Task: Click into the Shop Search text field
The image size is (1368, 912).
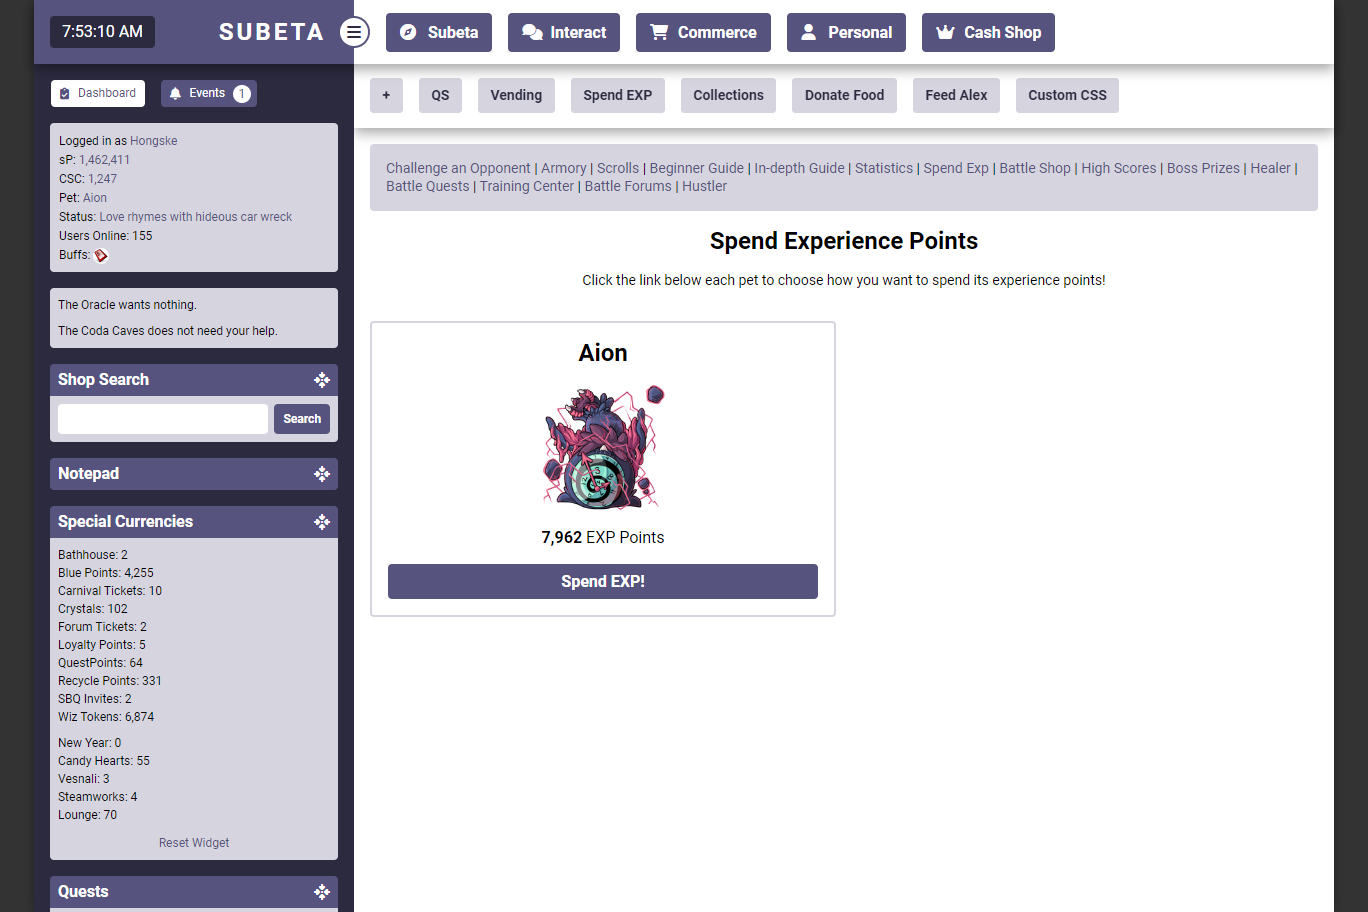Action: tap(163, 419)
